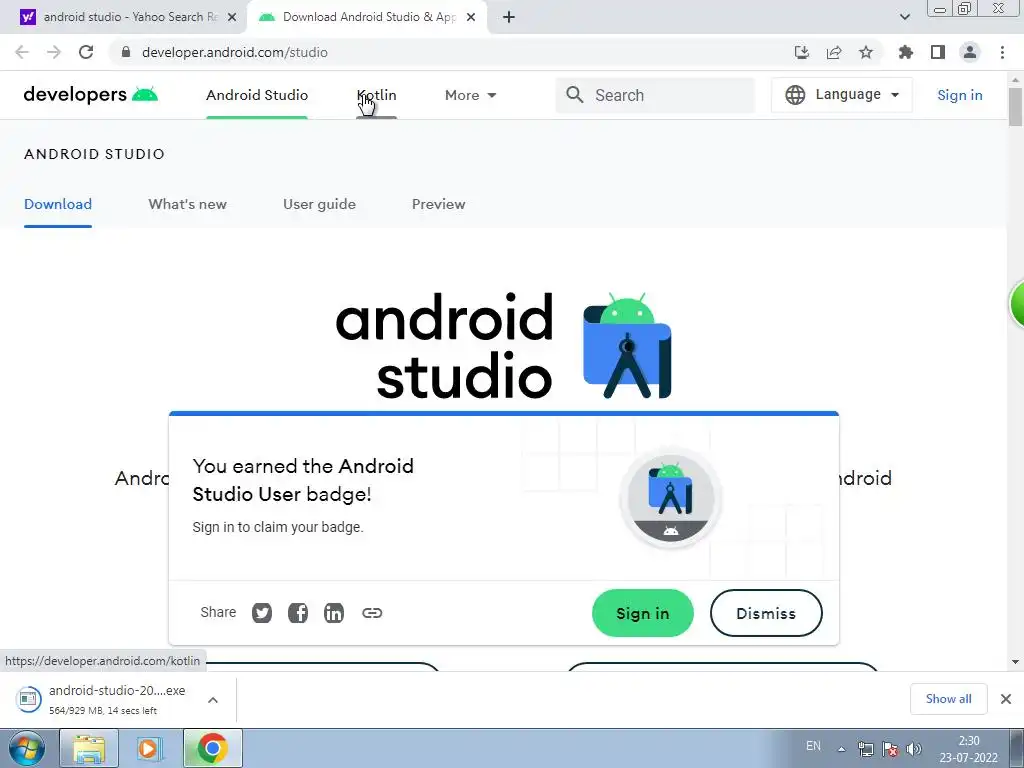Open the Chrome profile avatar
Viewport: 1024px width, 768px height.
coord(970,52)
